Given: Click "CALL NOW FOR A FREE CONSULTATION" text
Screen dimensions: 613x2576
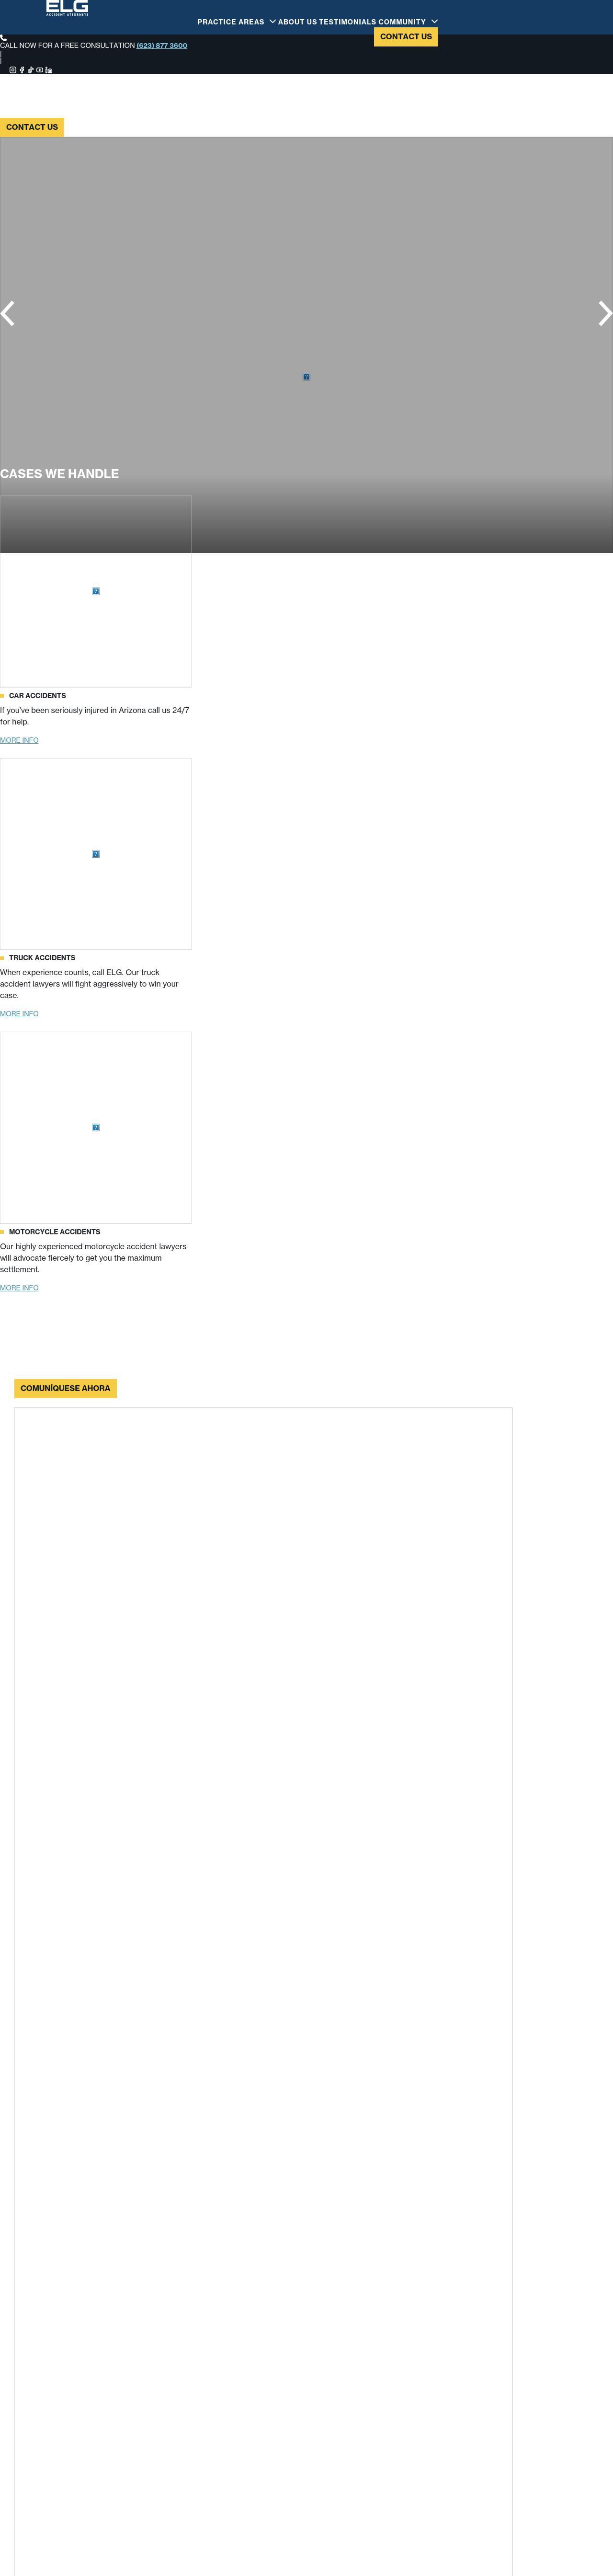Looking at the screenshot, I should click(x=67, y=46).
